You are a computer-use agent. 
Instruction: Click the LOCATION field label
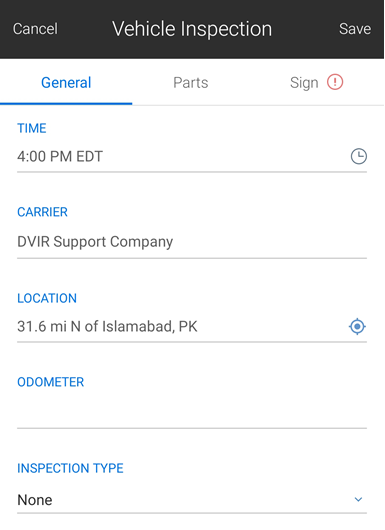tap(47, 298)
